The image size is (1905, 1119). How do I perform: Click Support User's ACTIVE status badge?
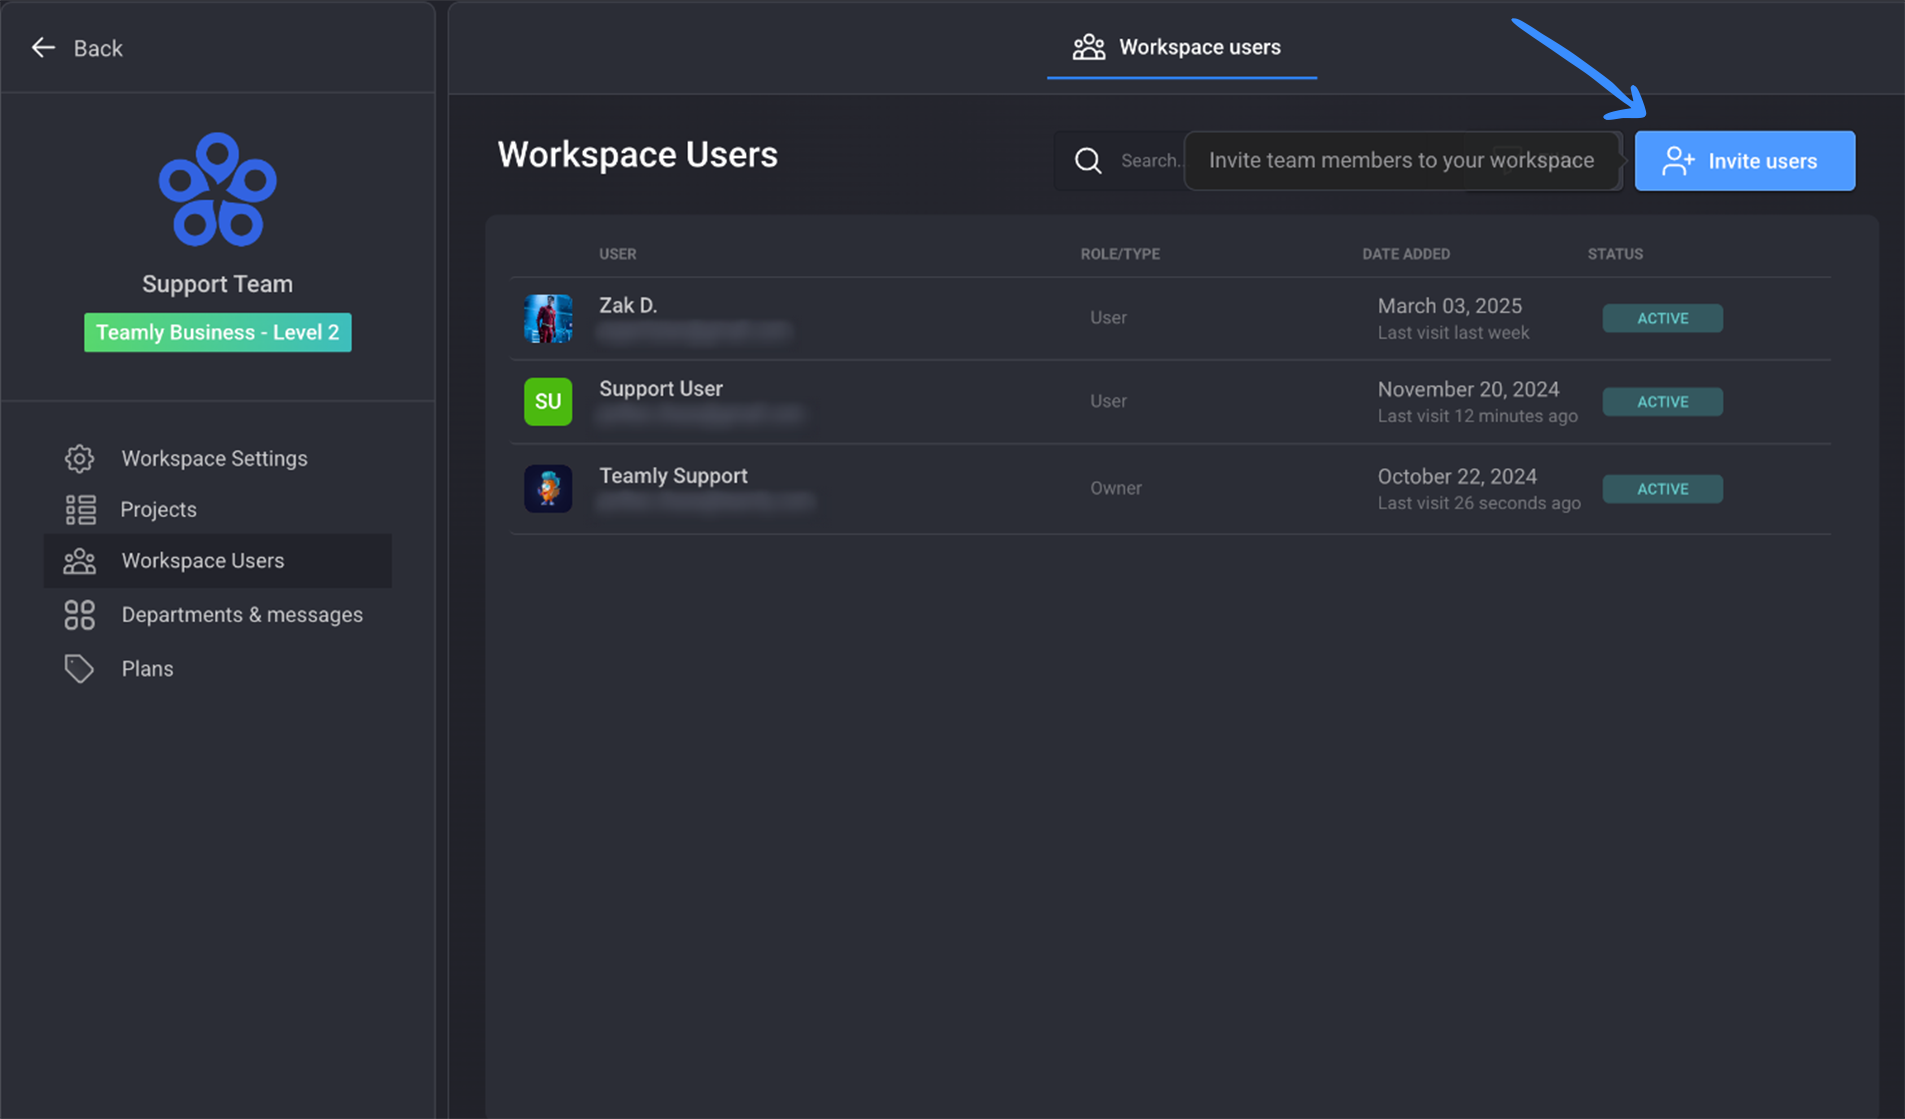coord(1662,401)
